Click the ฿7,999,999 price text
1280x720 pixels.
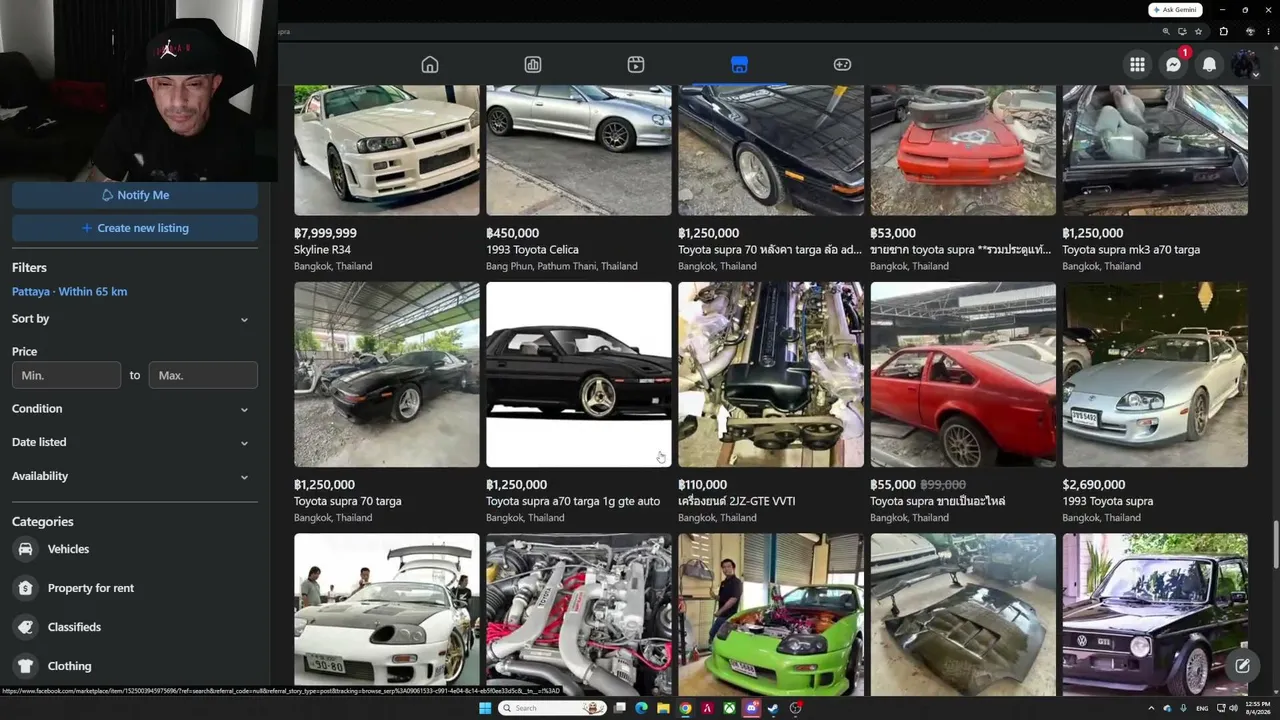(325, 233)
